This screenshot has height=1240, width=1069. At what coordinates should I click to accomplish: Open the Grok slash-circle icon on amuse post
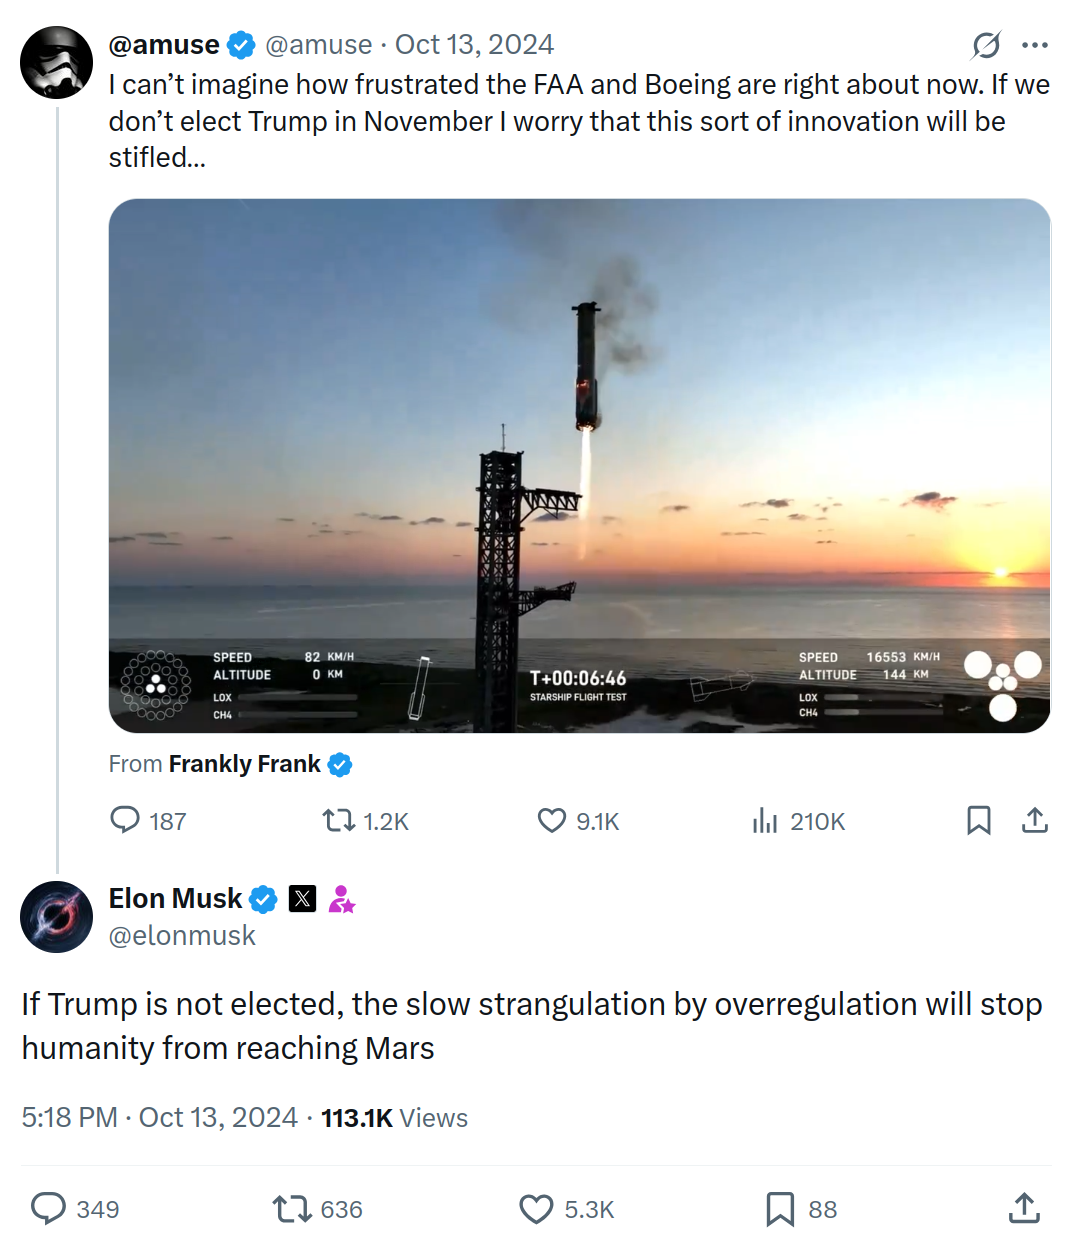tap(986, 45)
